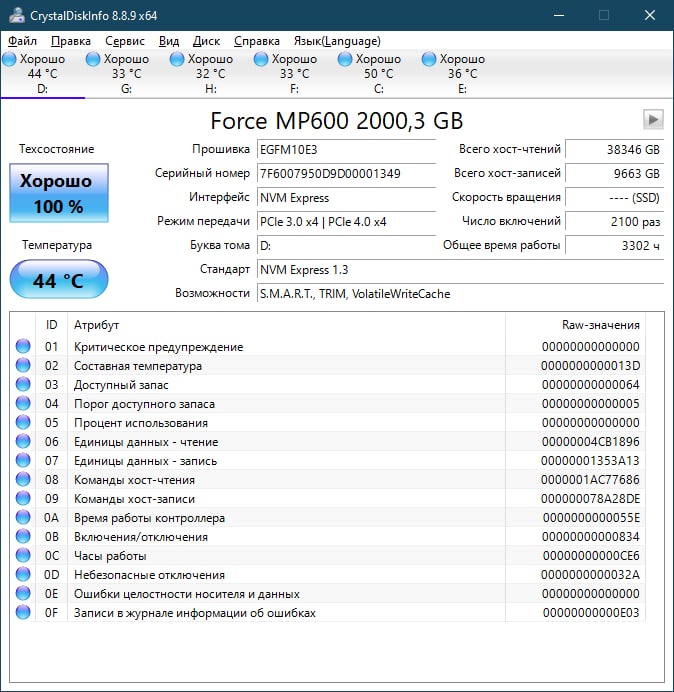Screen dimensions: 674x692
Task: Select row Единицы данных - чтение
Action: click(x=328, y=441)
